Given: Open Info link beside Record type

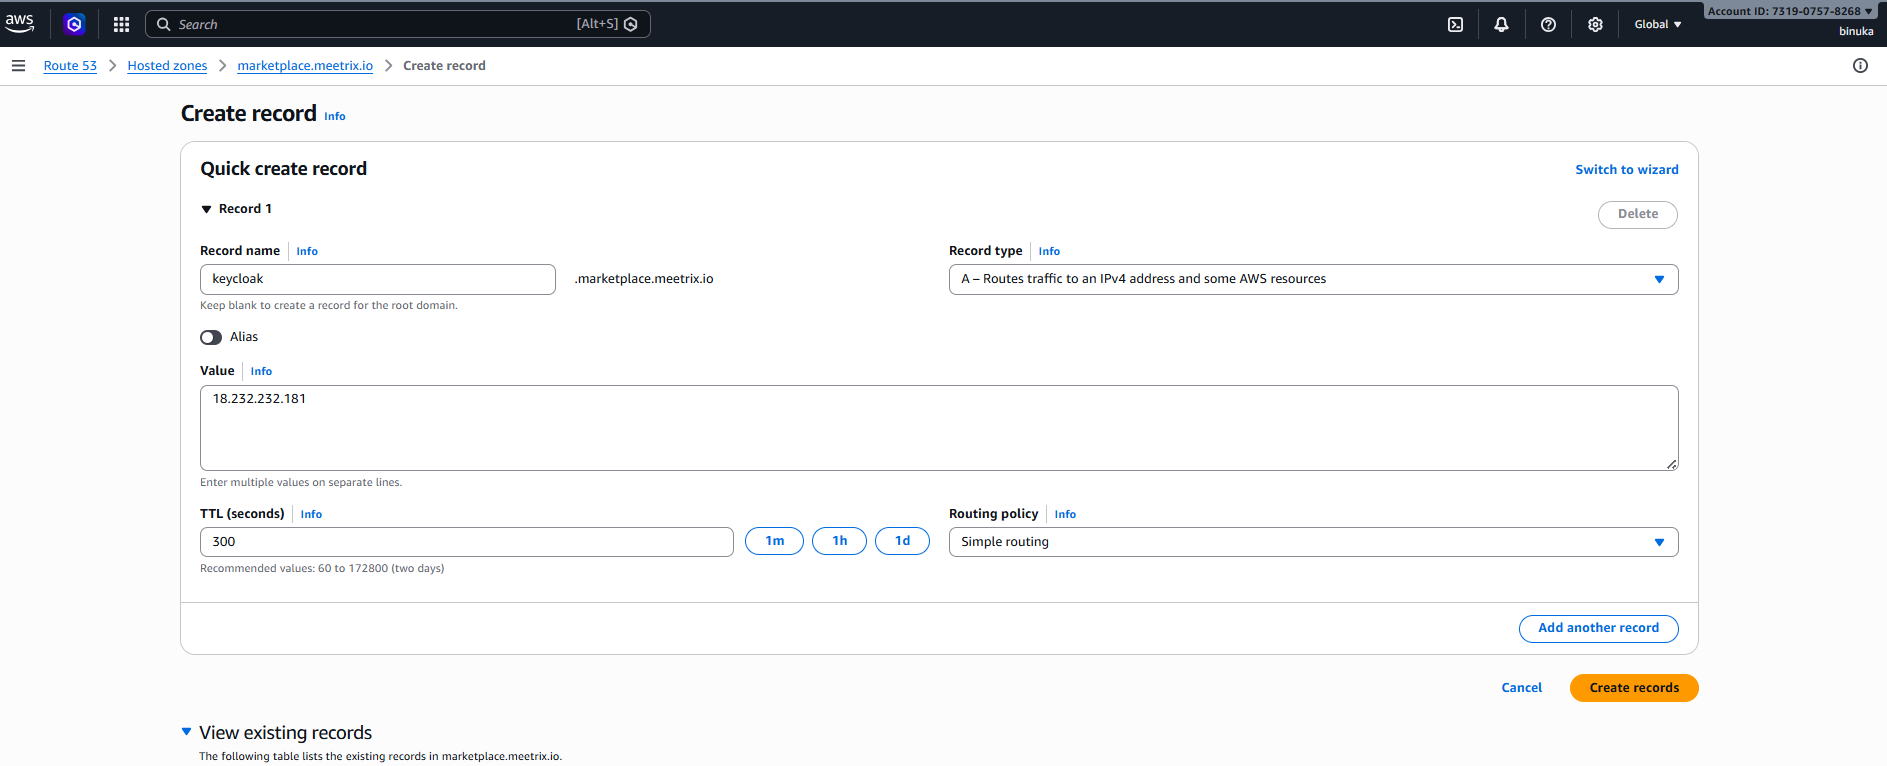Looking at the screenshot, I should tap(1049, 251).
